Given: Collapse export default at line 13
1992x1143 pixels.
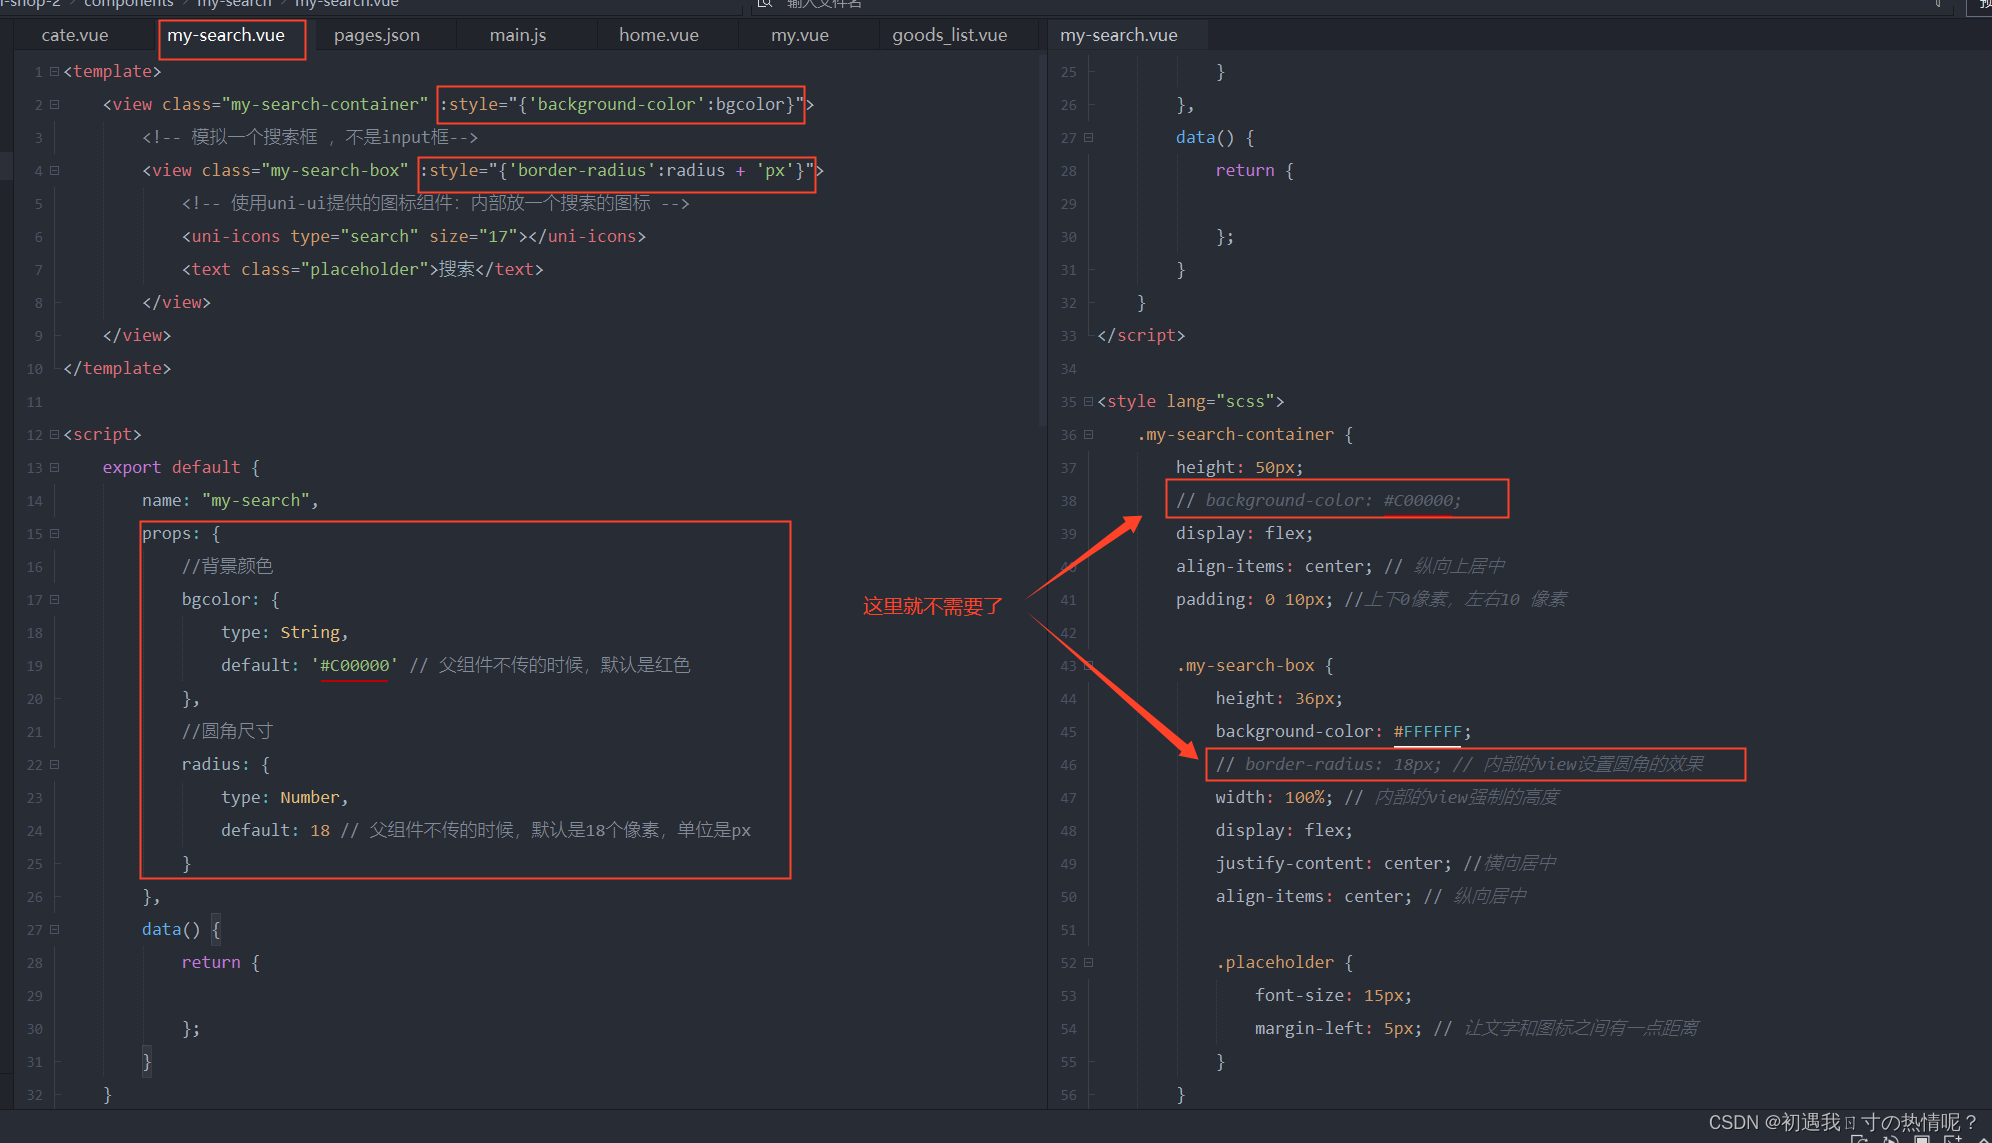Looking at the screenshot, I should [x=54, y=468].
